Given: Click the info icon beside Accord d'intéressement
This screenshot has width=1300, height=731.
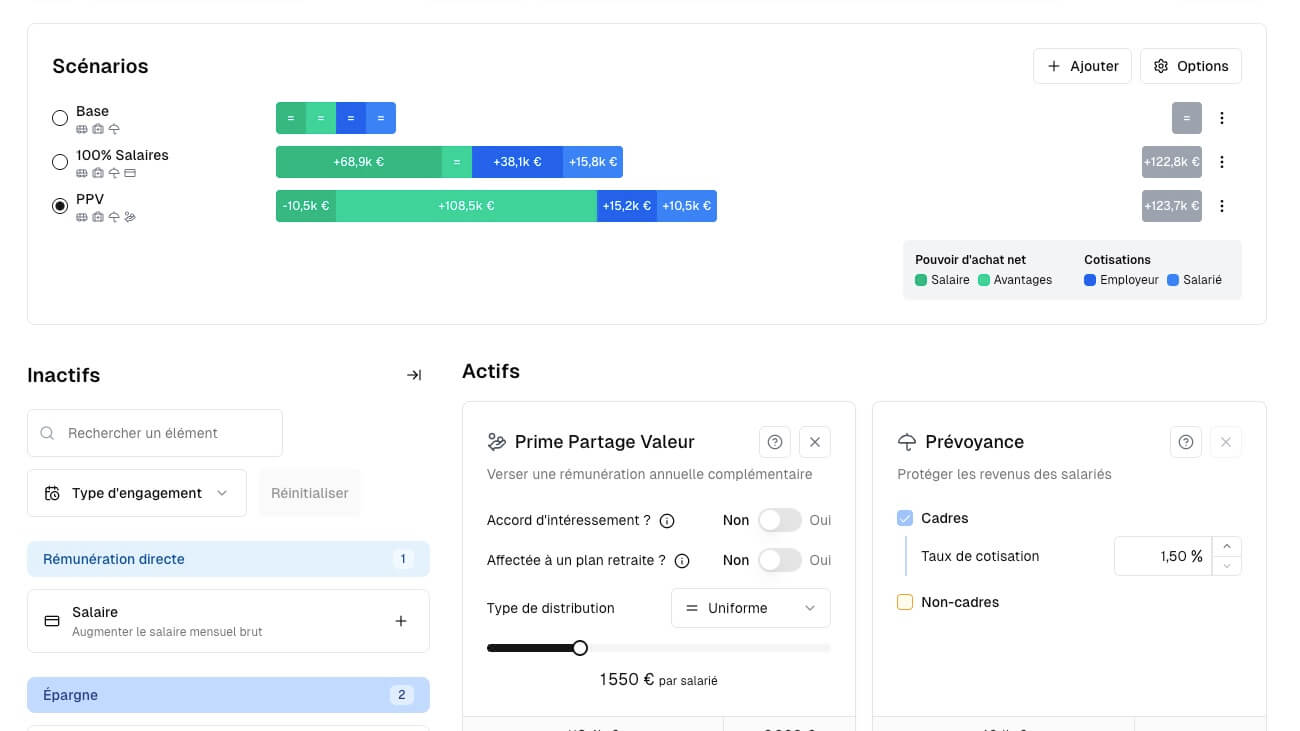Looking at the screenshot, I should (667, 520).
